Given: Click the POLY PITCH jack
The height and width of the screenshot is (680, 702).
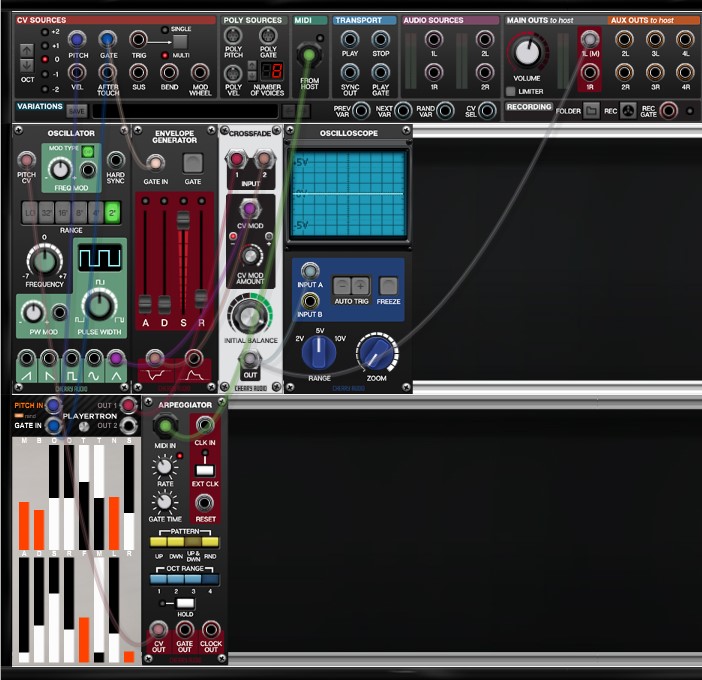Looking at the screenshot, I should pos(233,36).
